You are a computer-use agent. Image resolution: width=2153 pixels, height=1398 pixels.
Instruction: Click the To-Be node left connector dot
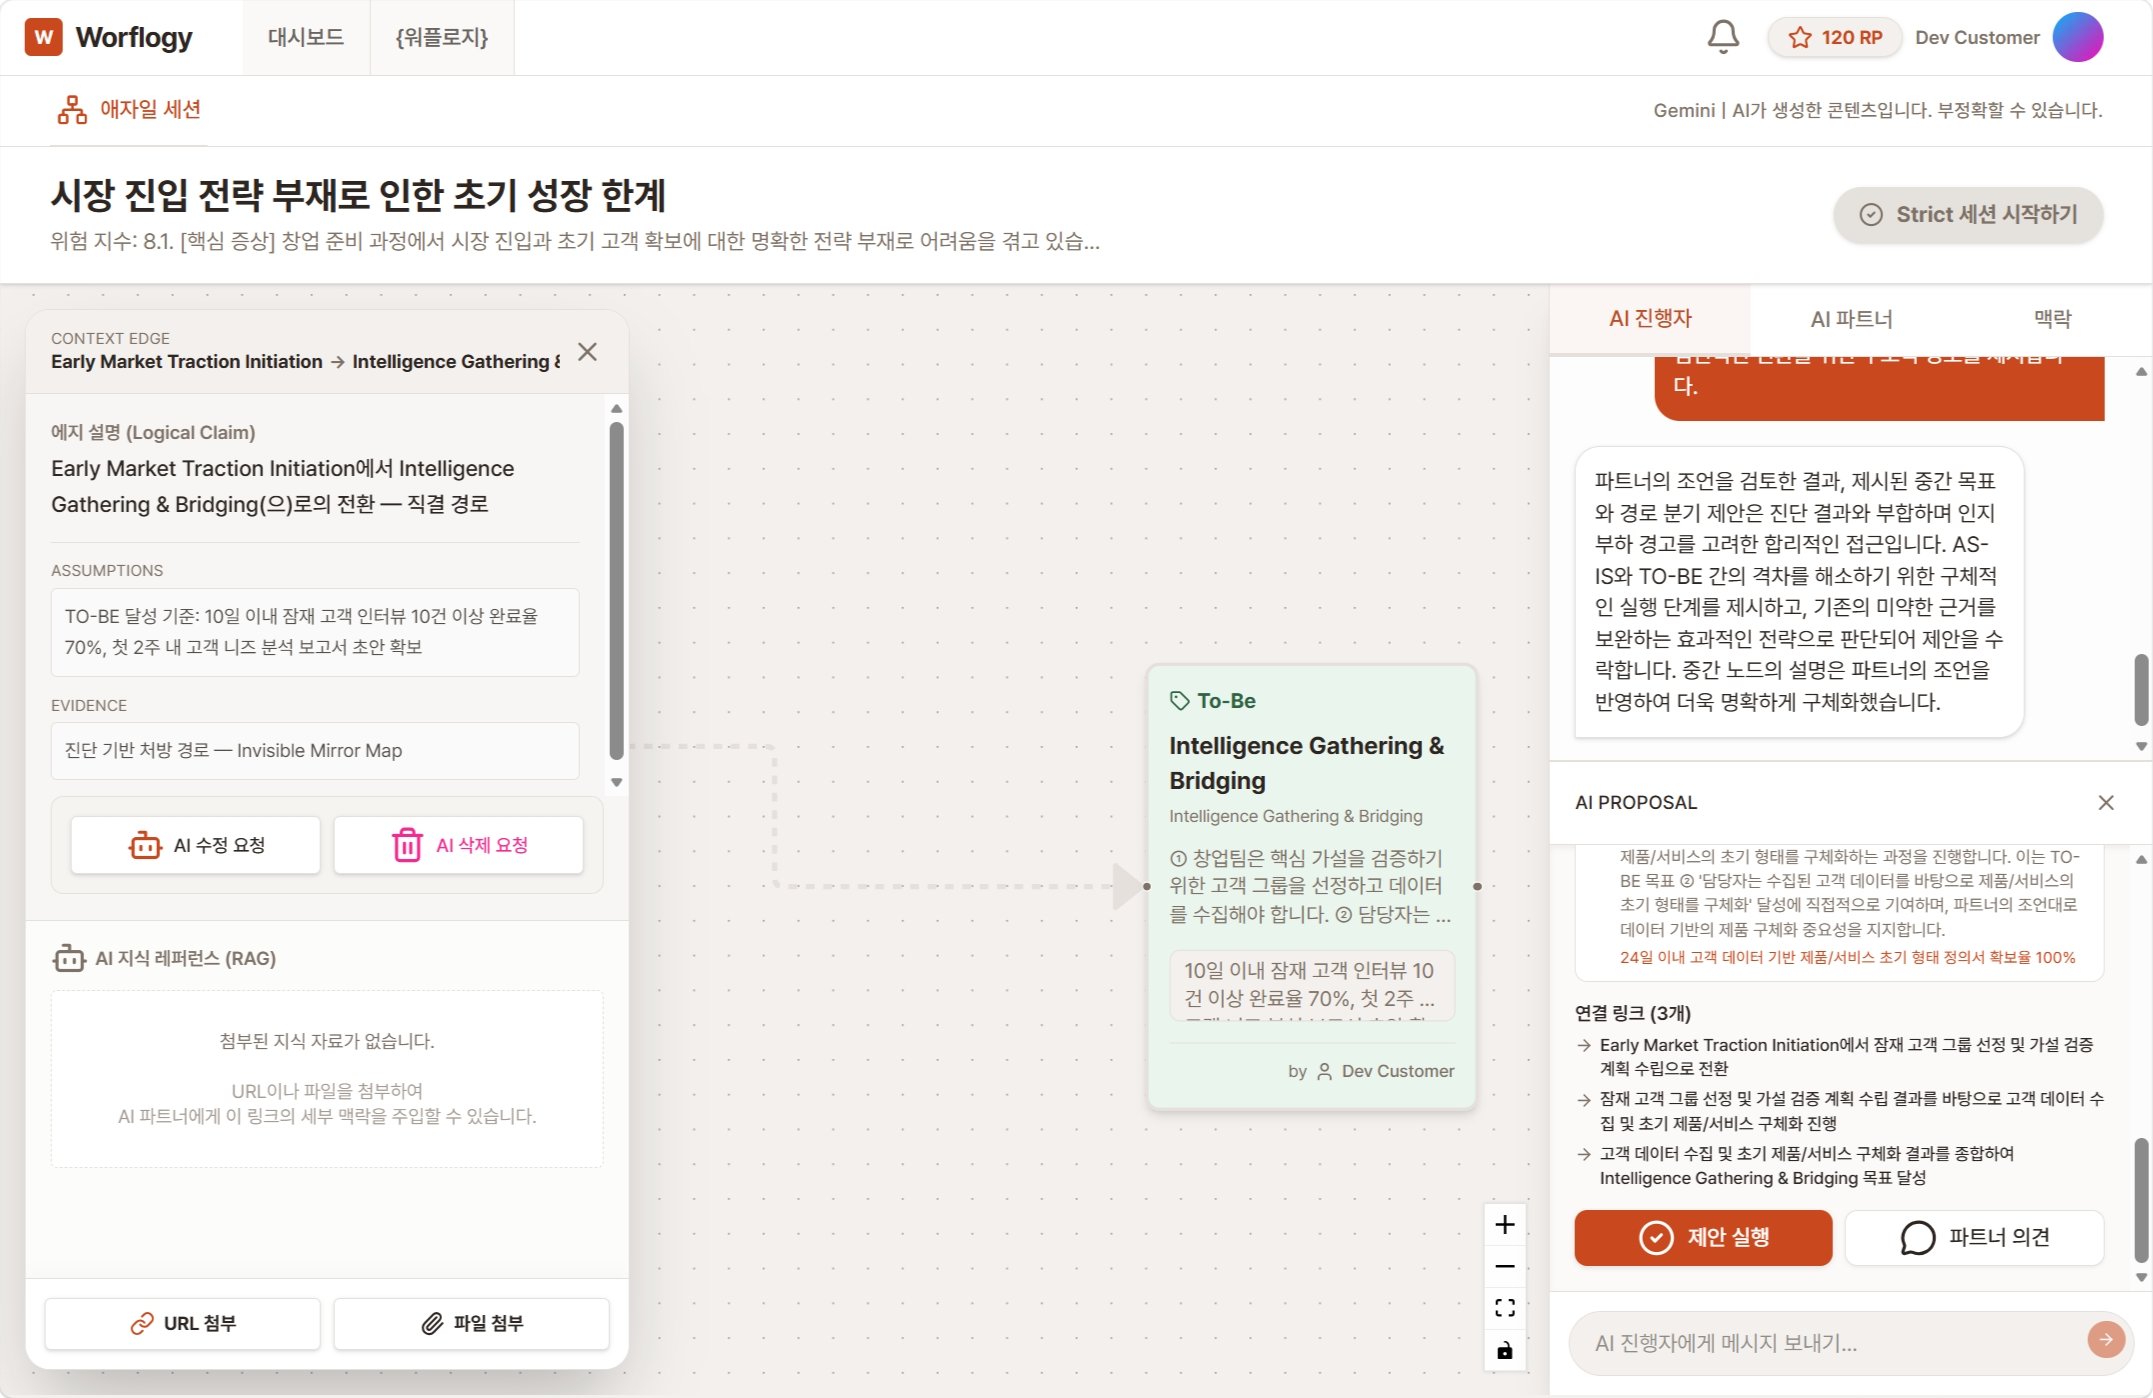1147,886
